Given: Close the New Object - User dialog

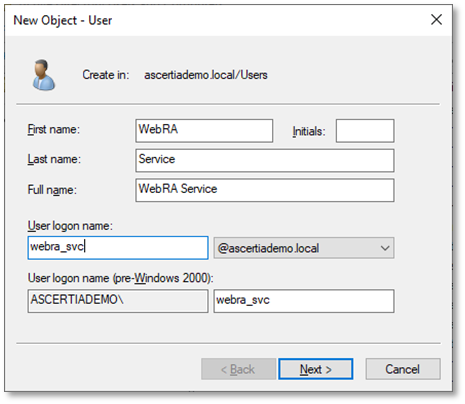Looking at the screenshot, I should tap(436, 20).
